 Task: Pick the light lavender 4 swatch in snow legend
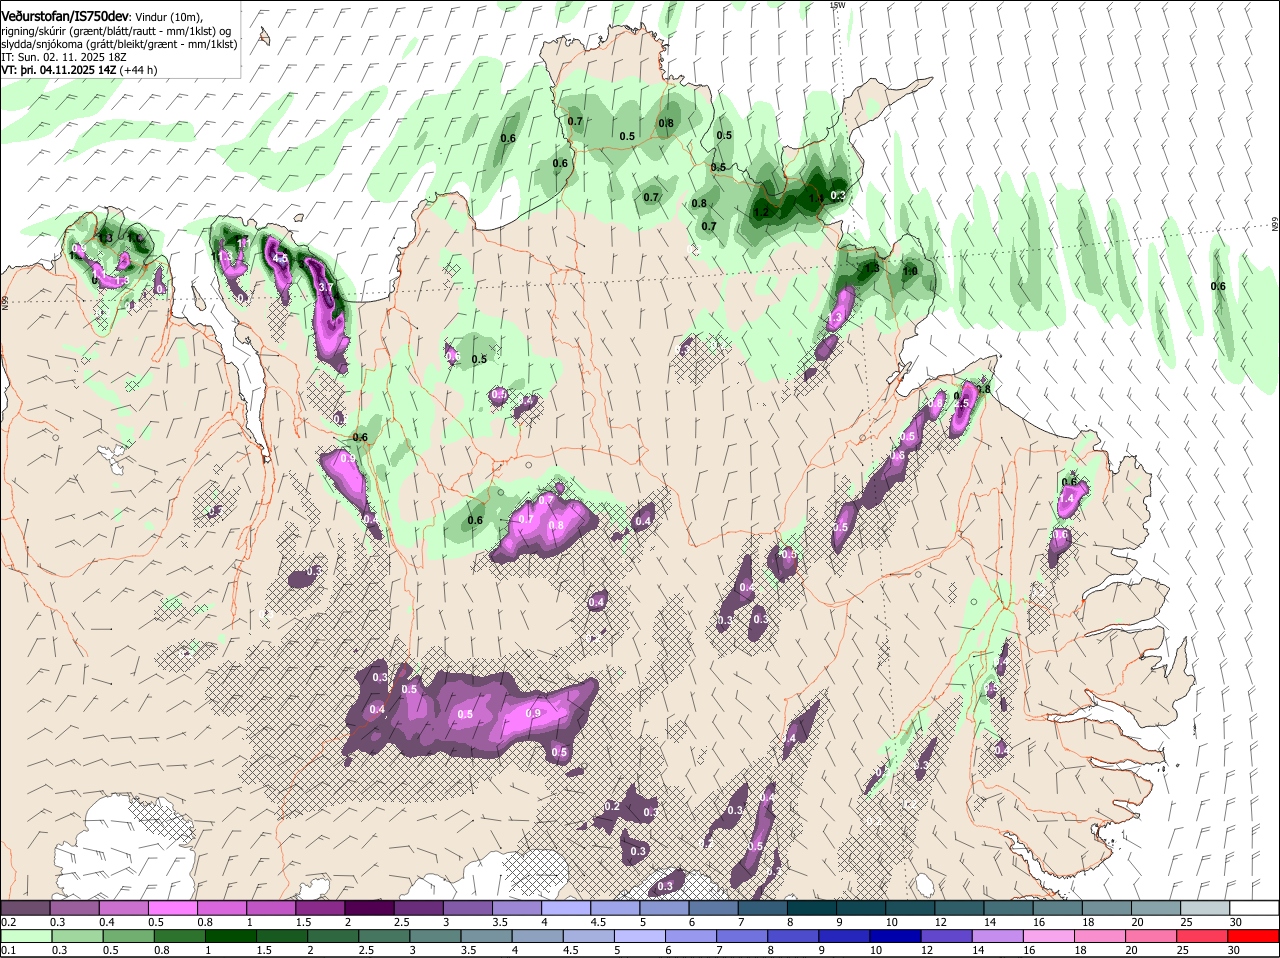[566, 908]
